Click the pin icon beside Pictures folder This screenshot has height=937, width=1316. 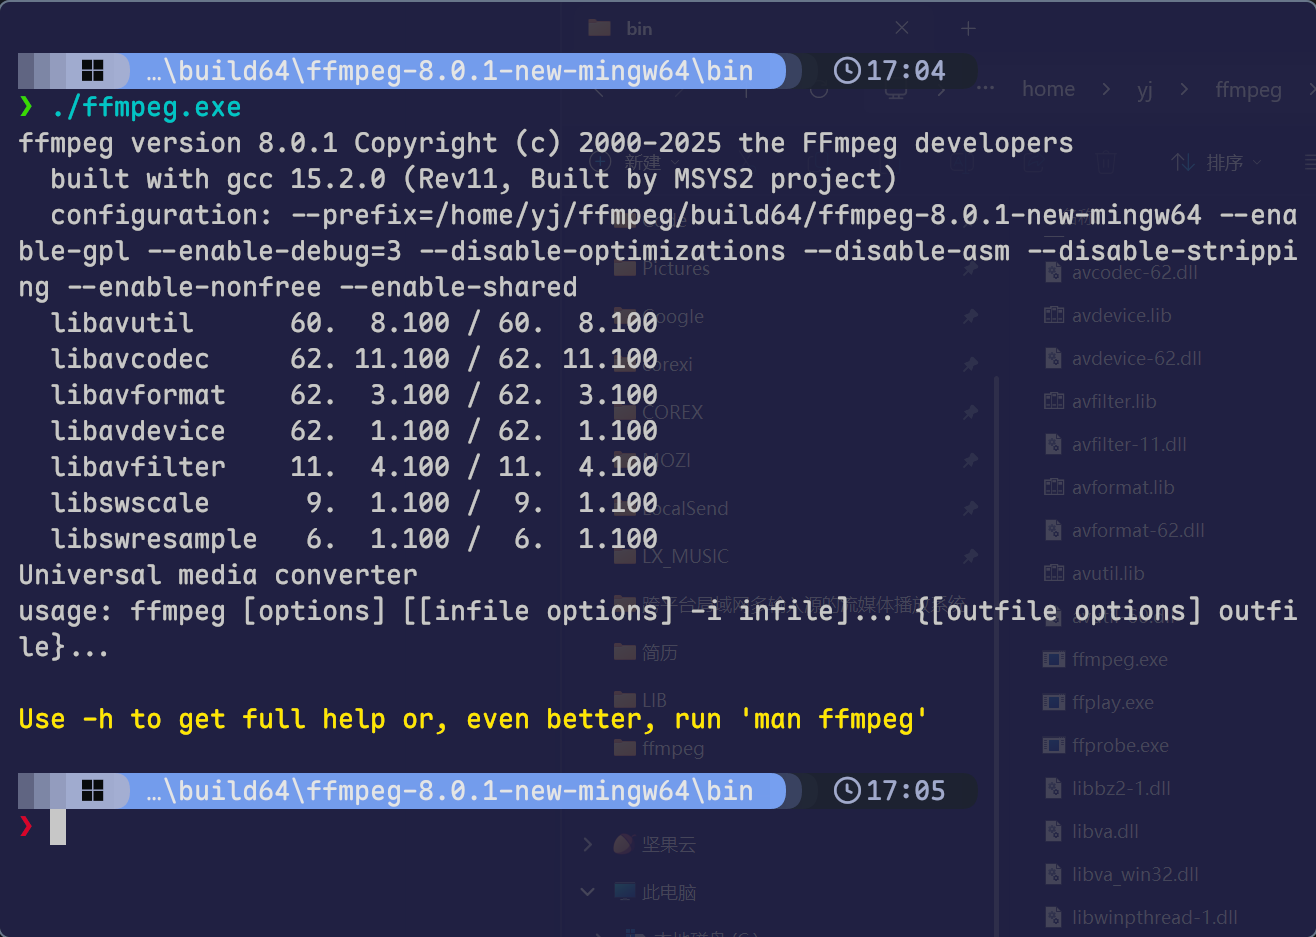[x=969, y=269]
